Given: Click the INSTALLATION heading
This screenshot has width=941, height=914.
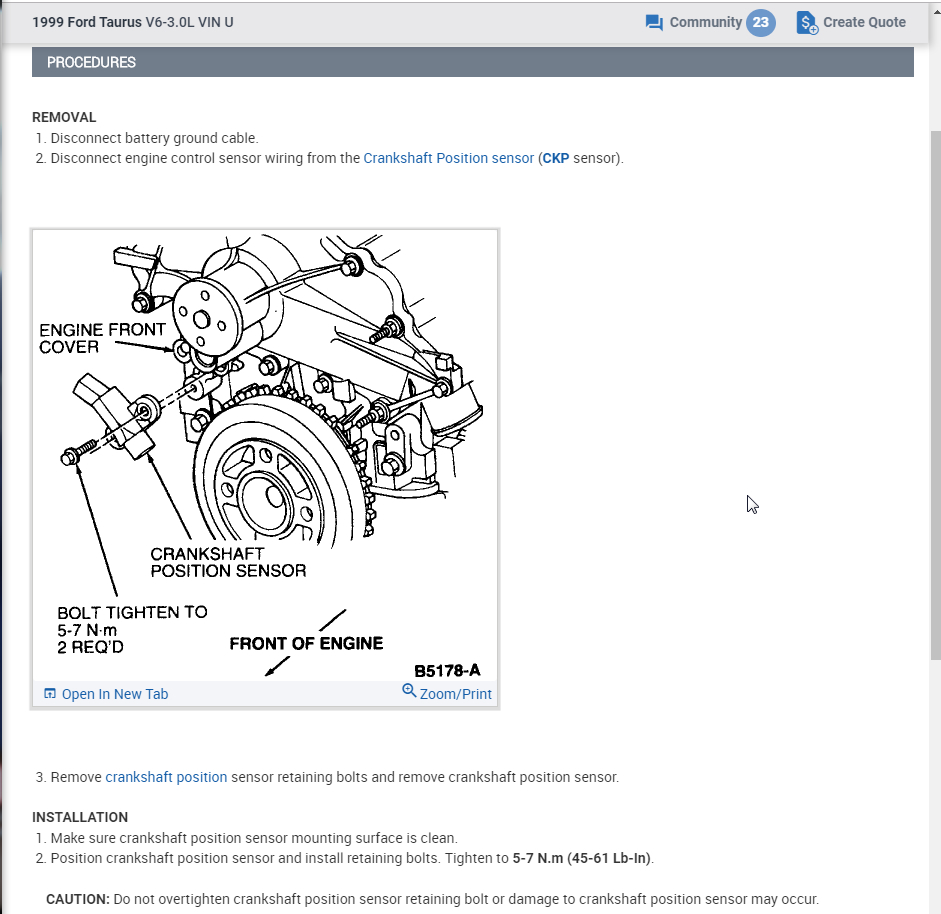Looking at the screenshot, I should (80, 817).
